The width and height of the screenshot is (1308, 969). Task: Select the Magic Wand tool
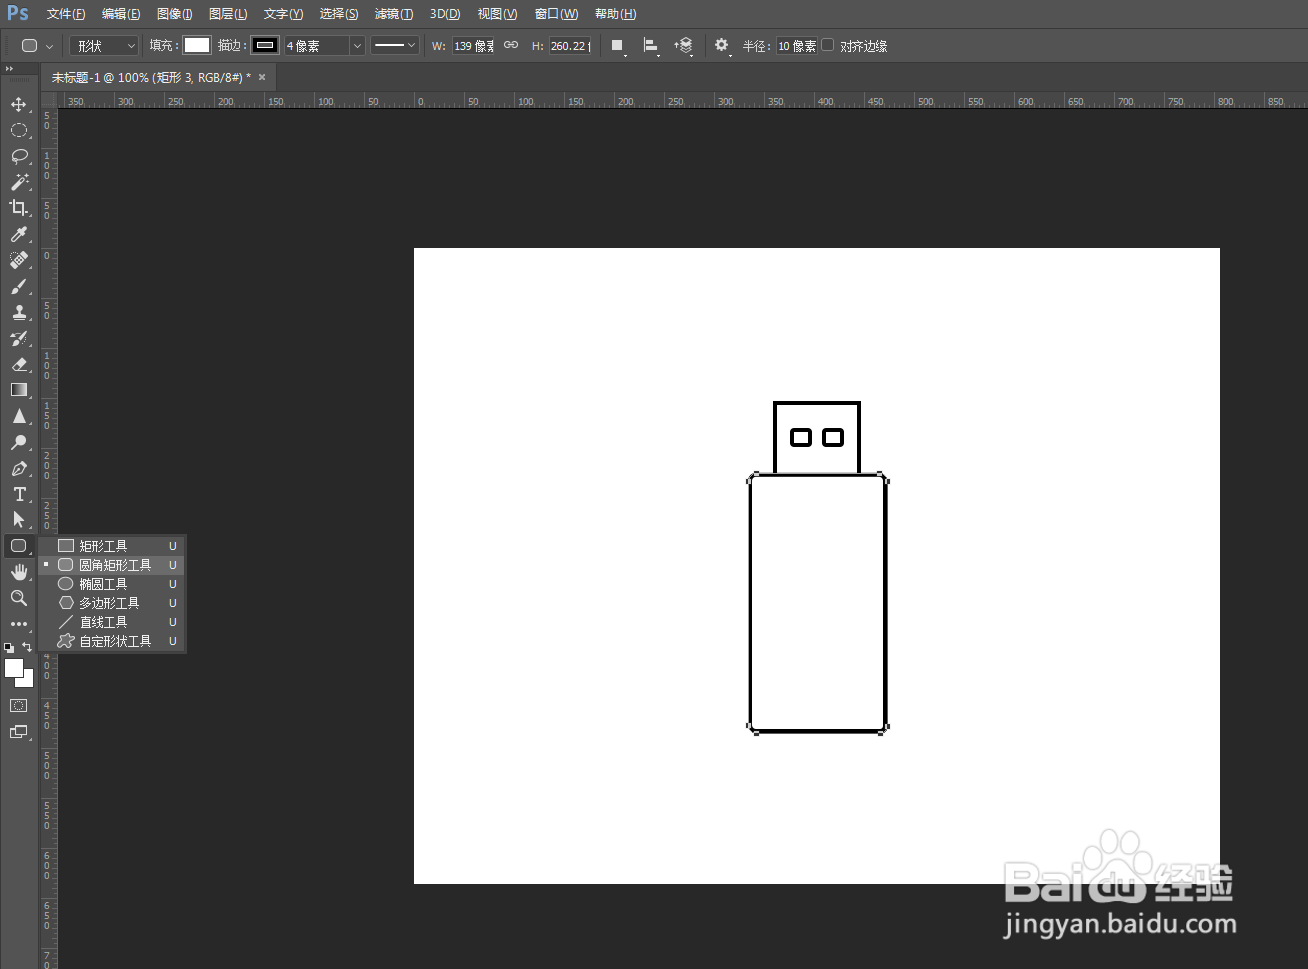pos(19,182)
